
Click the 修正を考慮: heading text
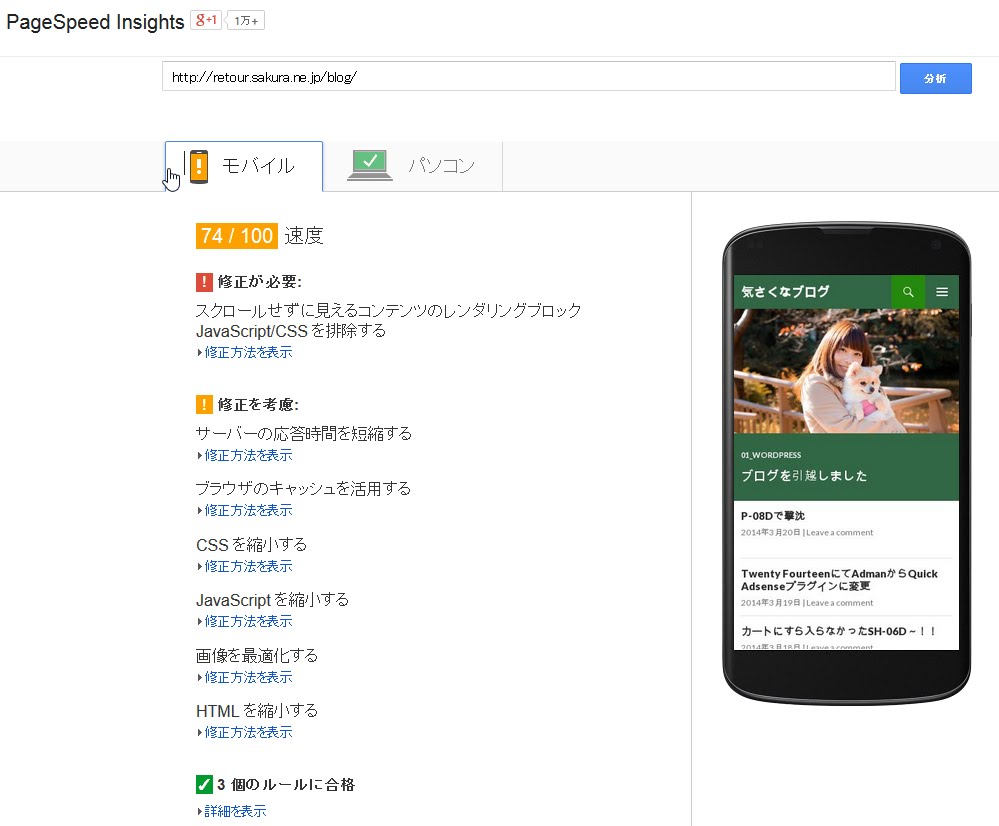(258, 405)
